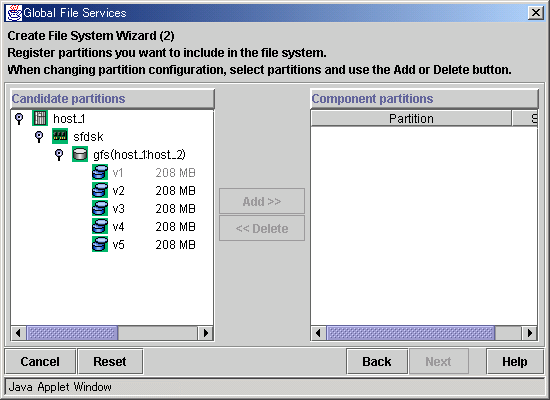The image size is (550, 400).
Task: Click right arrow of Component partitions scrollbar
Action: [x=530, y=333]
